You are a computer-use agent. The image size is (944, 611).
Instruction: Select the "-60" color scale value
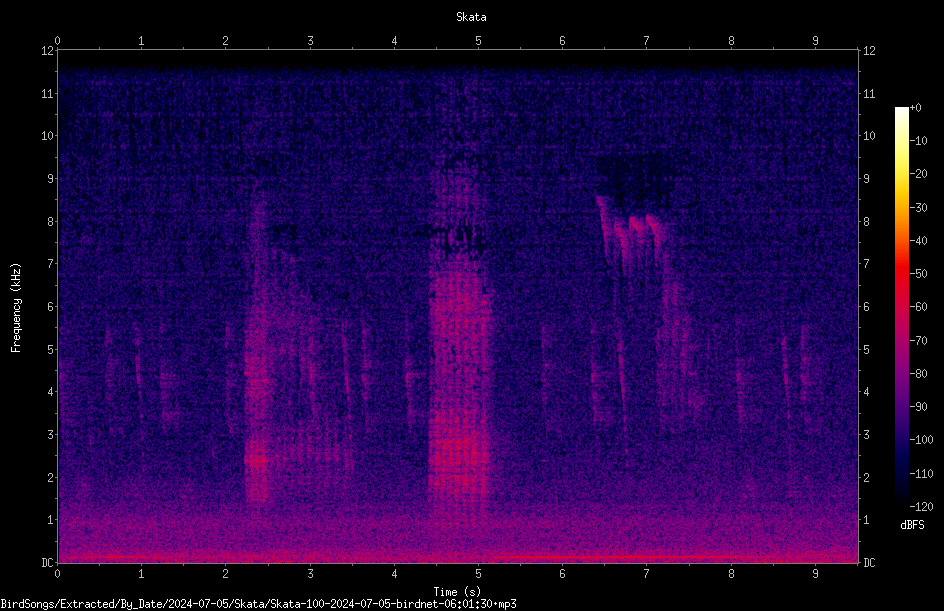[x=919, y=307]
